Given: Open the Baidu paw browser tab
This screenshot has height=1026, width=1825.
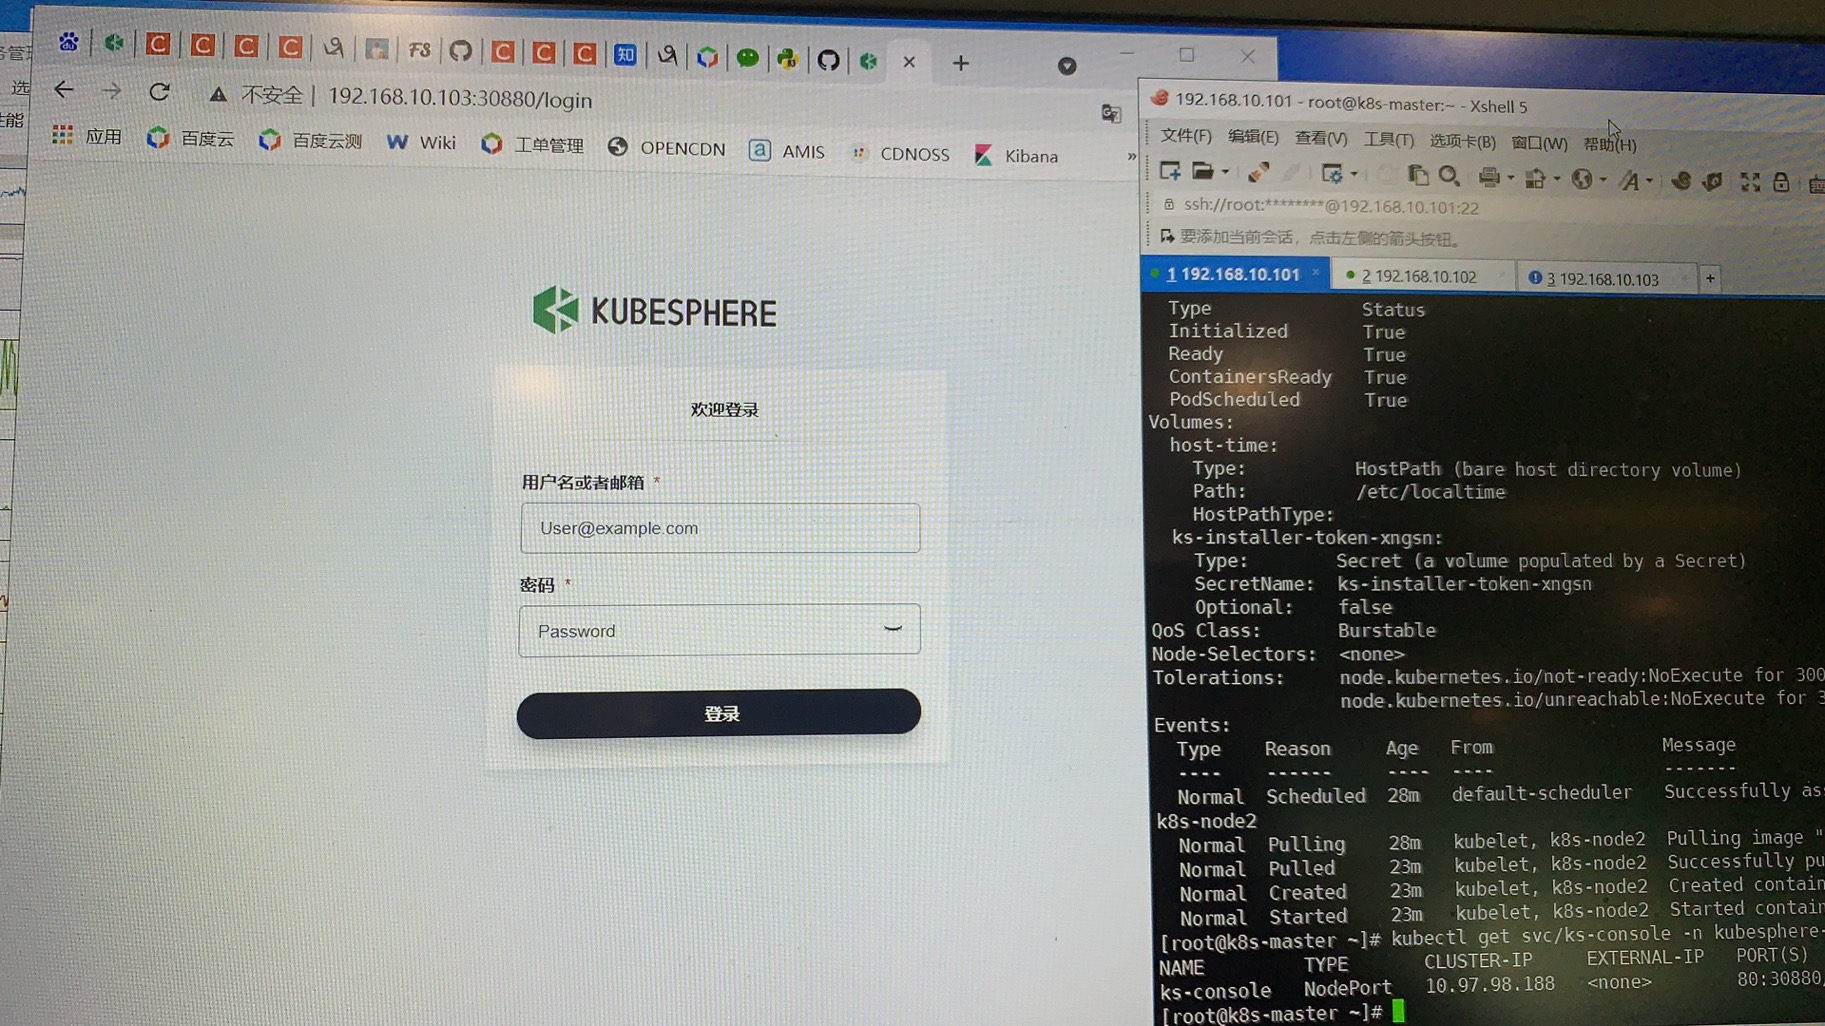Looking at the screenshot, I should (68, 42).
